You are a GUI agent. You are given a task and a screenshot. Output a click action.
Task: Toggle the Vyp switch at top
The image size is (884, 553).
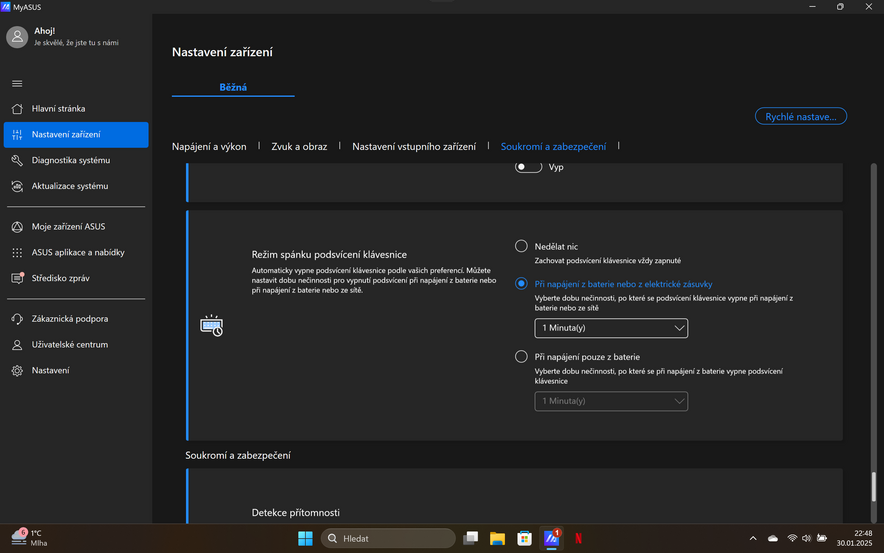[528, 167]
